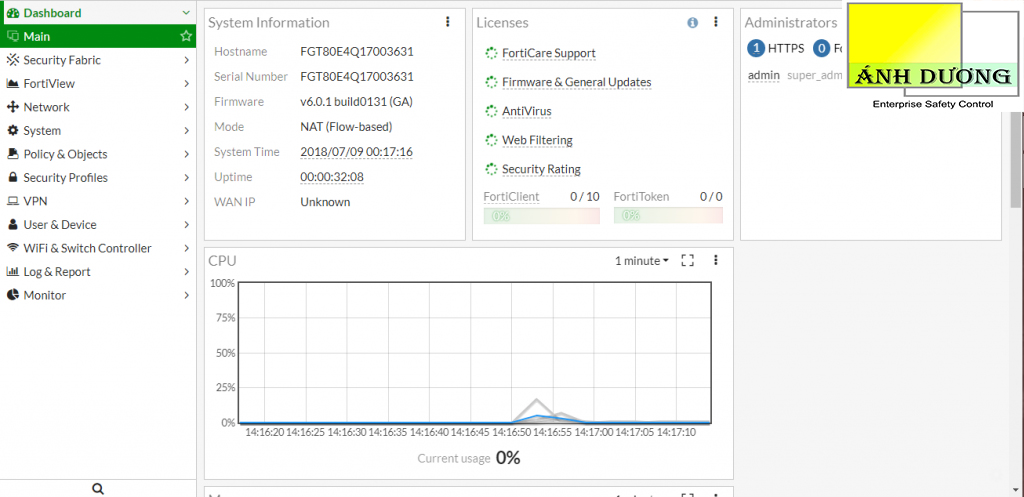Click the System gear icon
The width and height of the screenshot is (1024, 497).
pyautogui.click(x=12, y=131)
